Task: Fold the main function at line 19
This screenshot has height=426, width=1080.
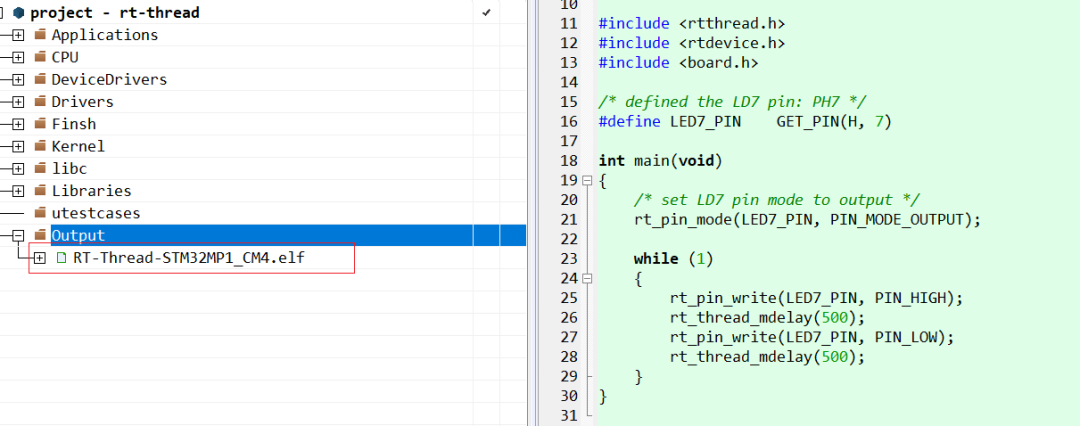Action: pos(587,181)
